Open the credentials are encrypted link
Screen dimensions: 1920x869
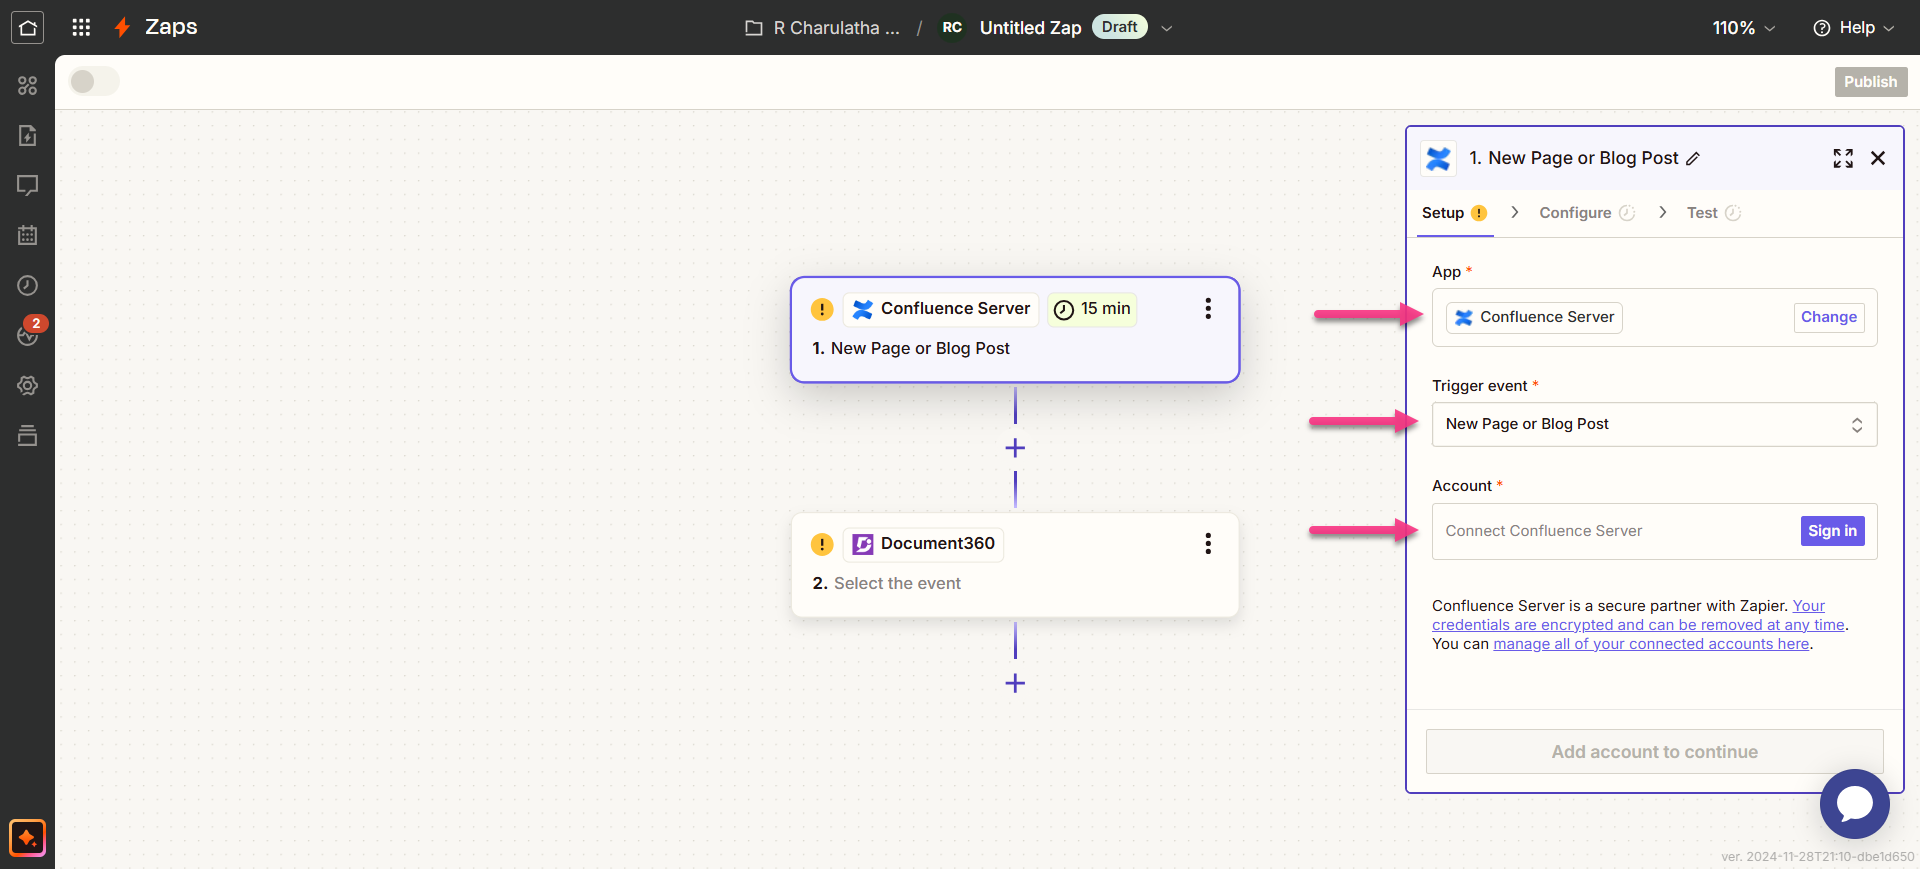1638,616
